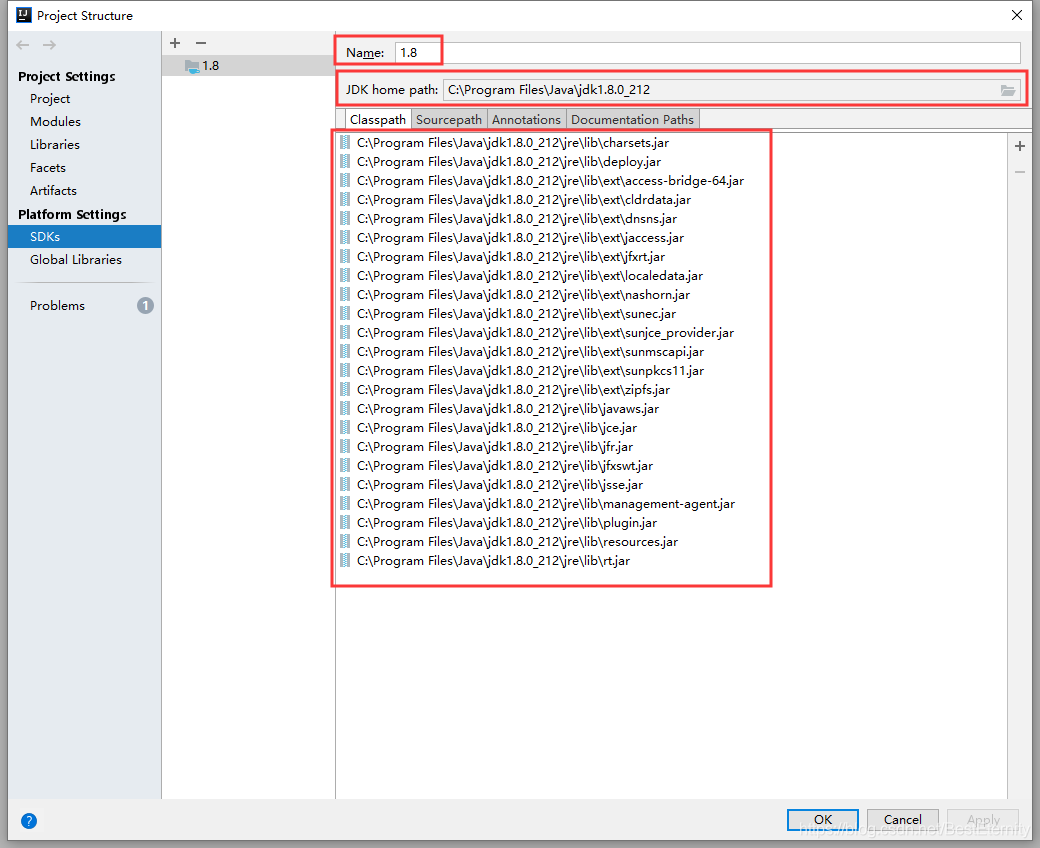This screenshot has width=1040, height=848.
Task: Close the Project Structure dialog
Action: pyautogui.click(x=1017, y=15)
